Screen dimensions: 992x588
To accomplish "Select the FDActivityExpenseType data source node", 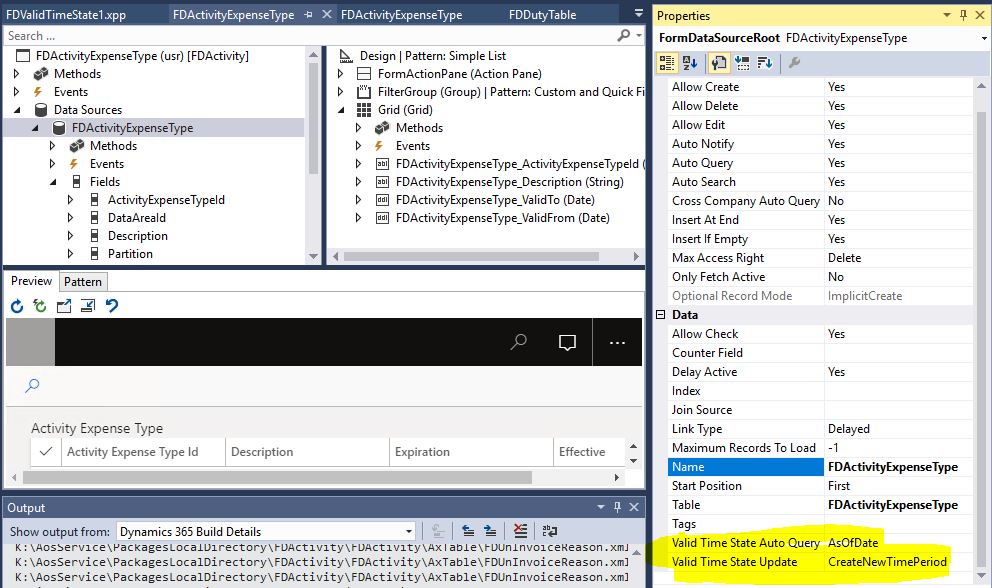I will point(132,128).
